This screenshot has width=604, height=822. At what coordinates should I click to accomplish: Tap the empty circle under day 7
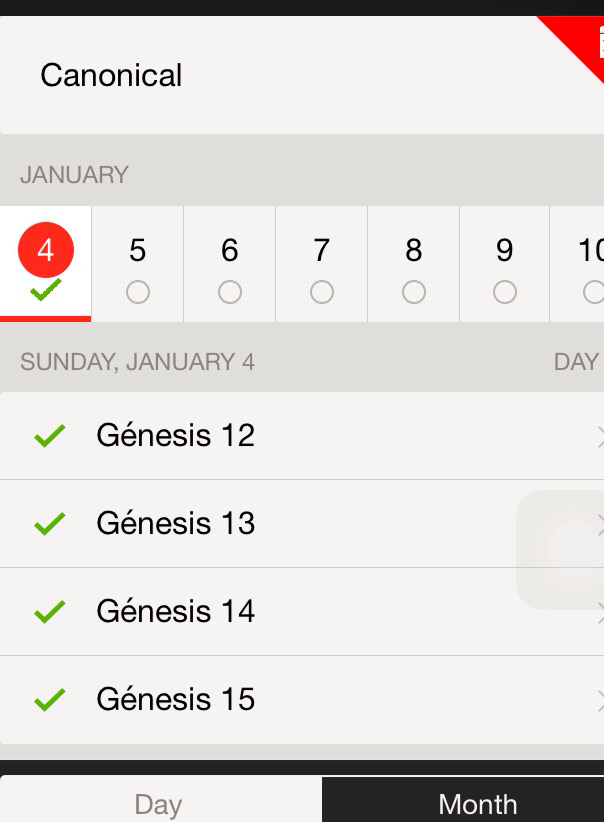322,292
